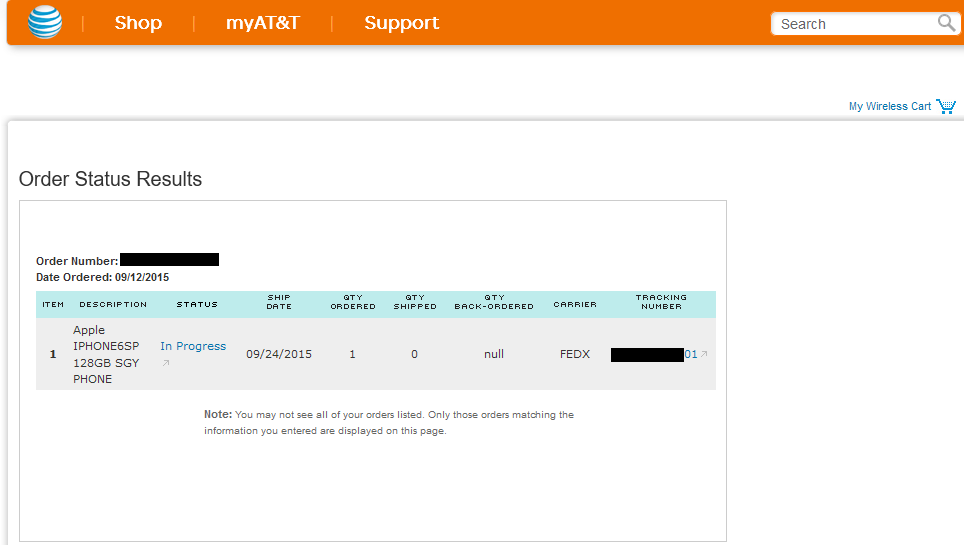
Task: Click Date Ordered 09/12/2015 text
Action: tap(103, 277)
